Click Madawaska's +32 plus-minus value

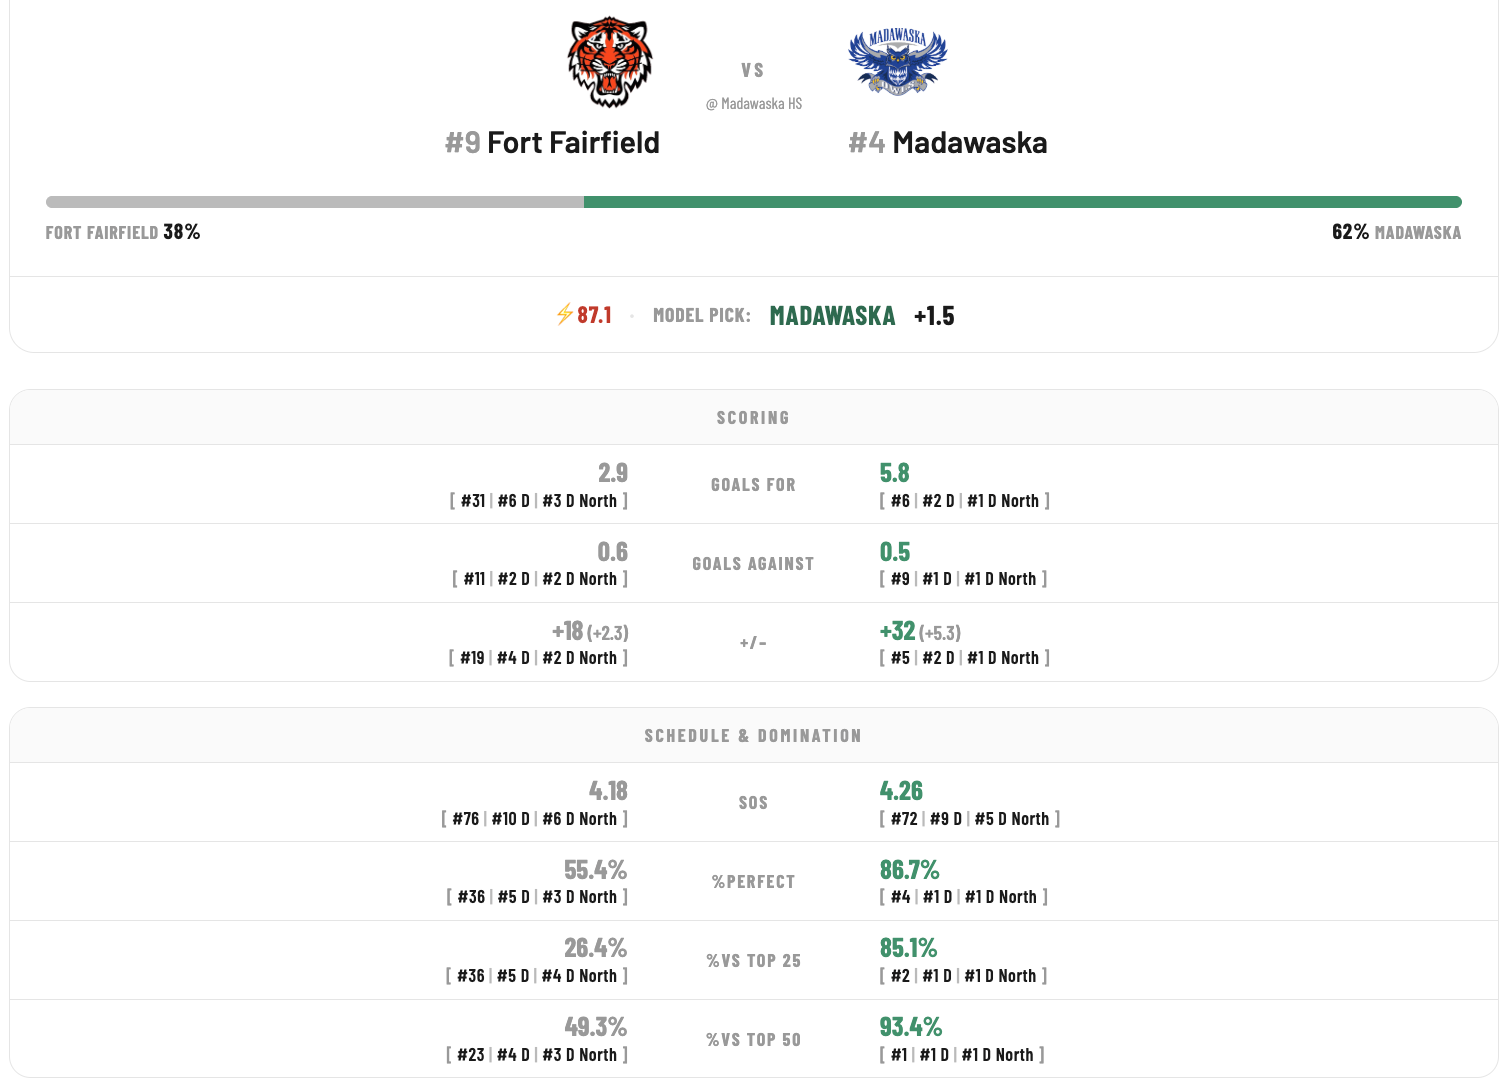coord(897,631)
